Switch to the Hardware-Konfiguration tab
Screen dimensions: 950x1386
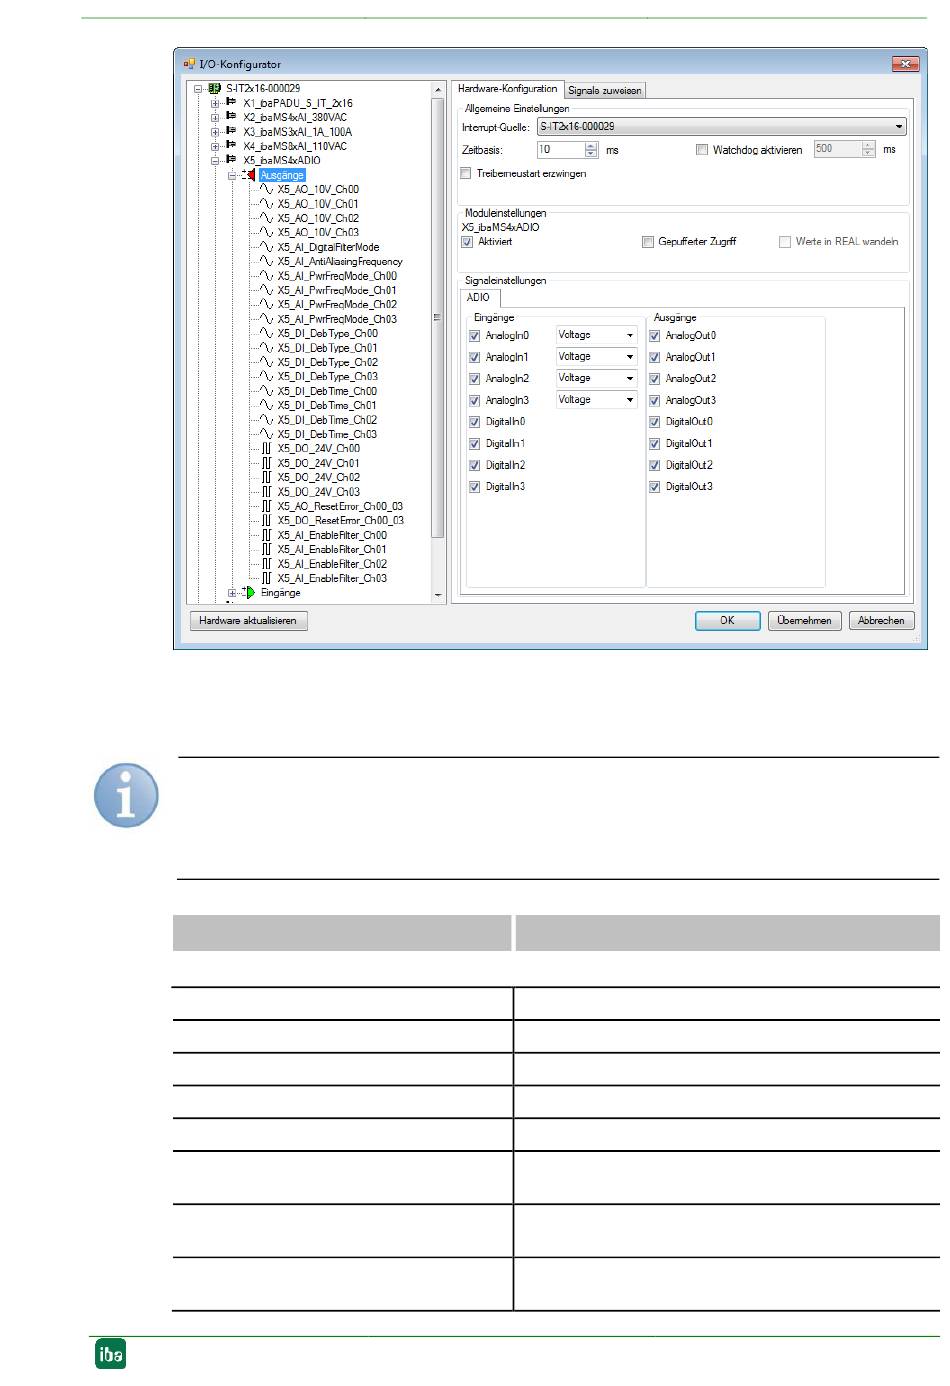[507, 89]
